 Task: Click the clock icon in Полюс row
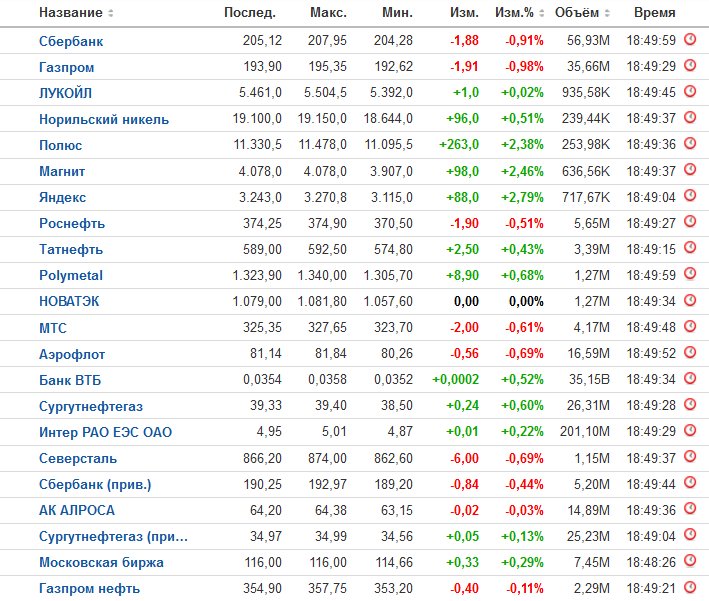click(690, 143)
